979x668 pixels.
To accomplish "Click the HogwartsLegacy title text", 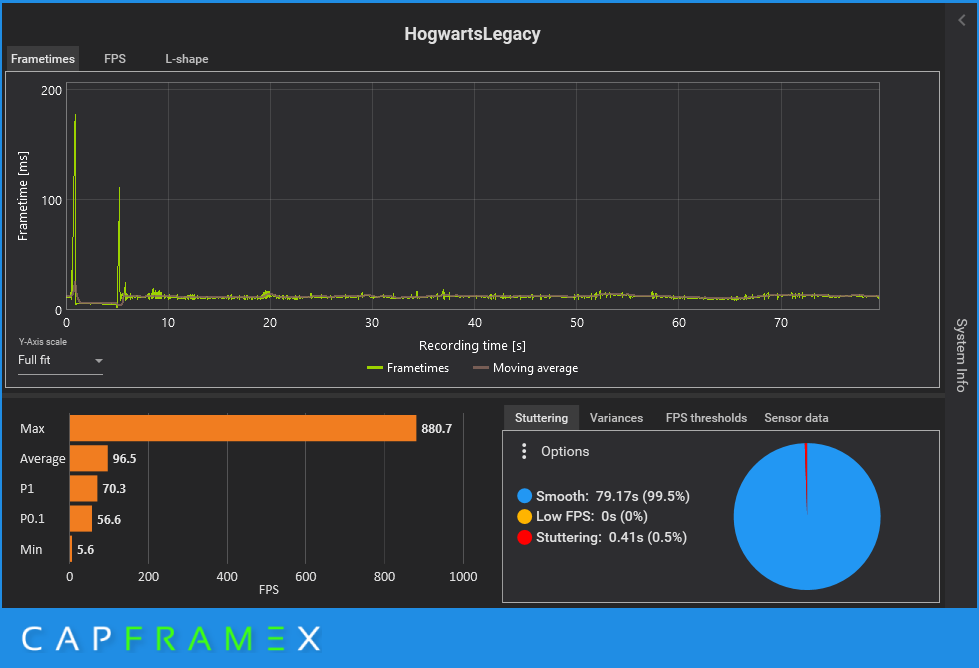I will coord(472,34).
